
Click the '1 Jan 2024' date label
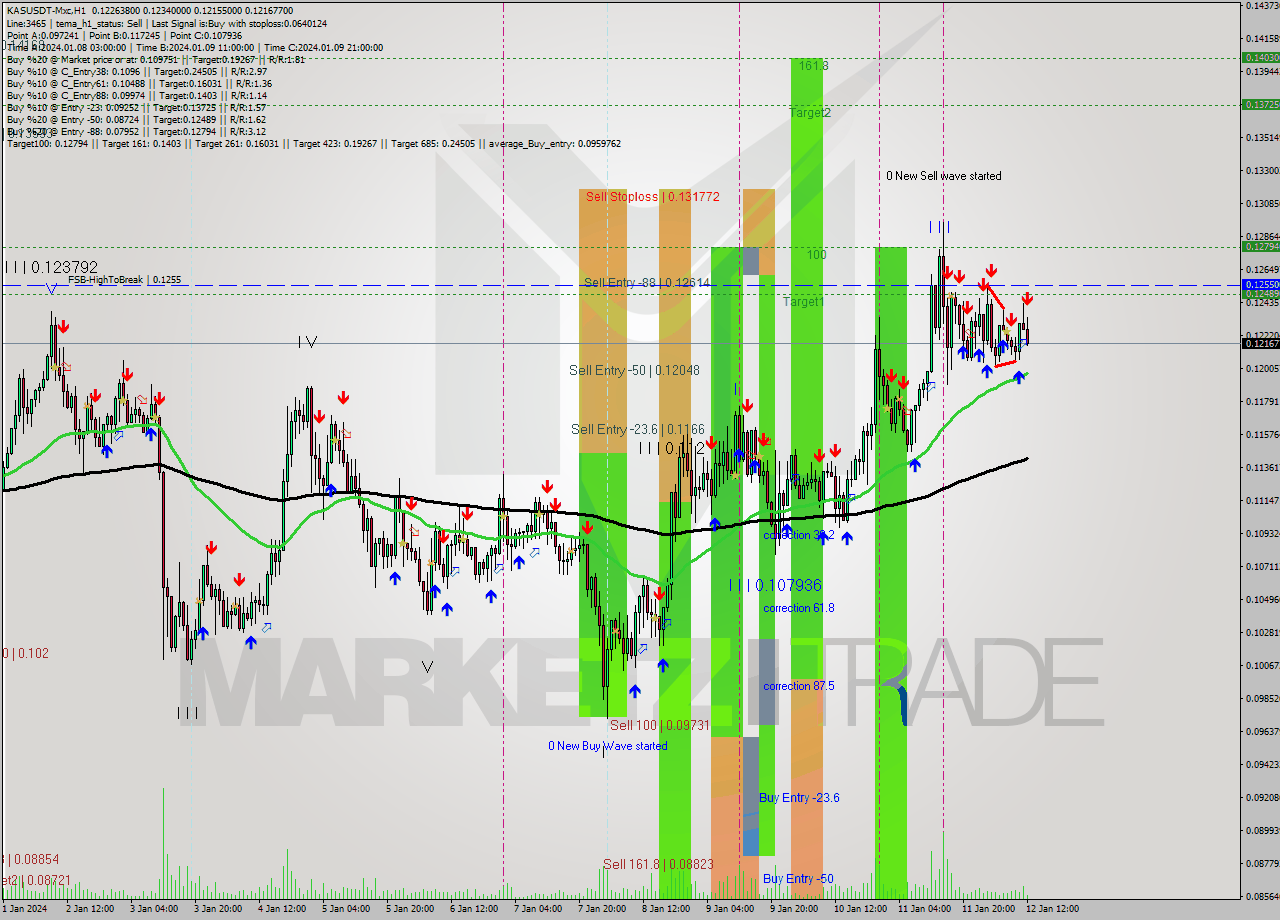pyautogui.click(x=24, y=909)
